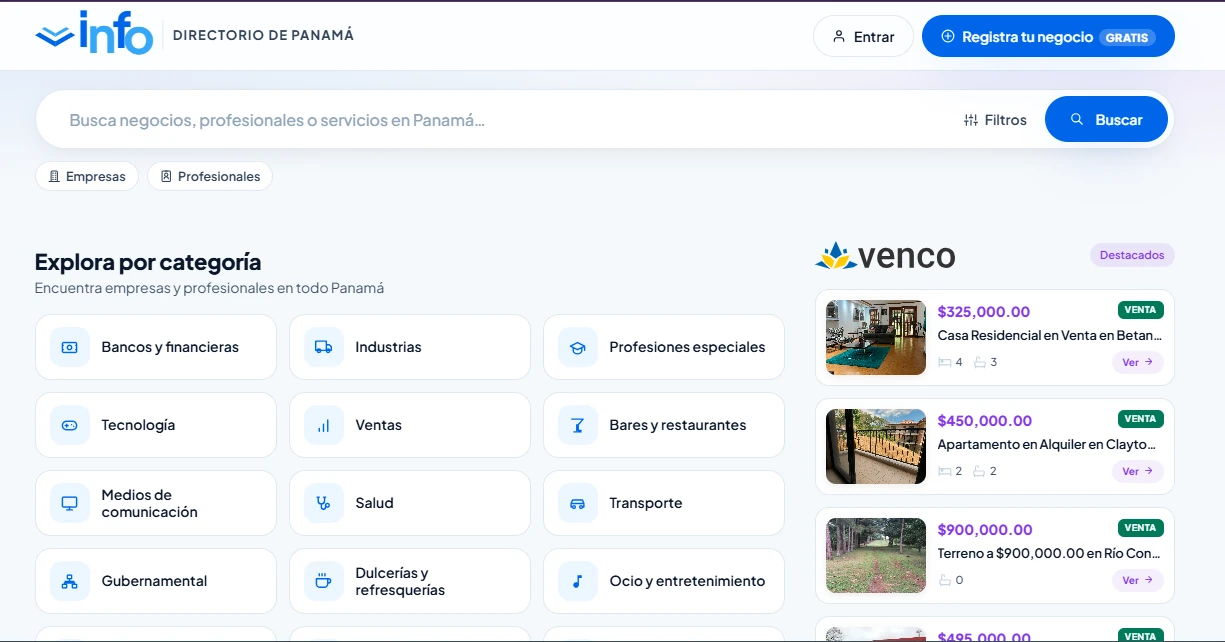Select the Ventas bar chart icon
The image size is (1225, 642).
coord(324,425)
